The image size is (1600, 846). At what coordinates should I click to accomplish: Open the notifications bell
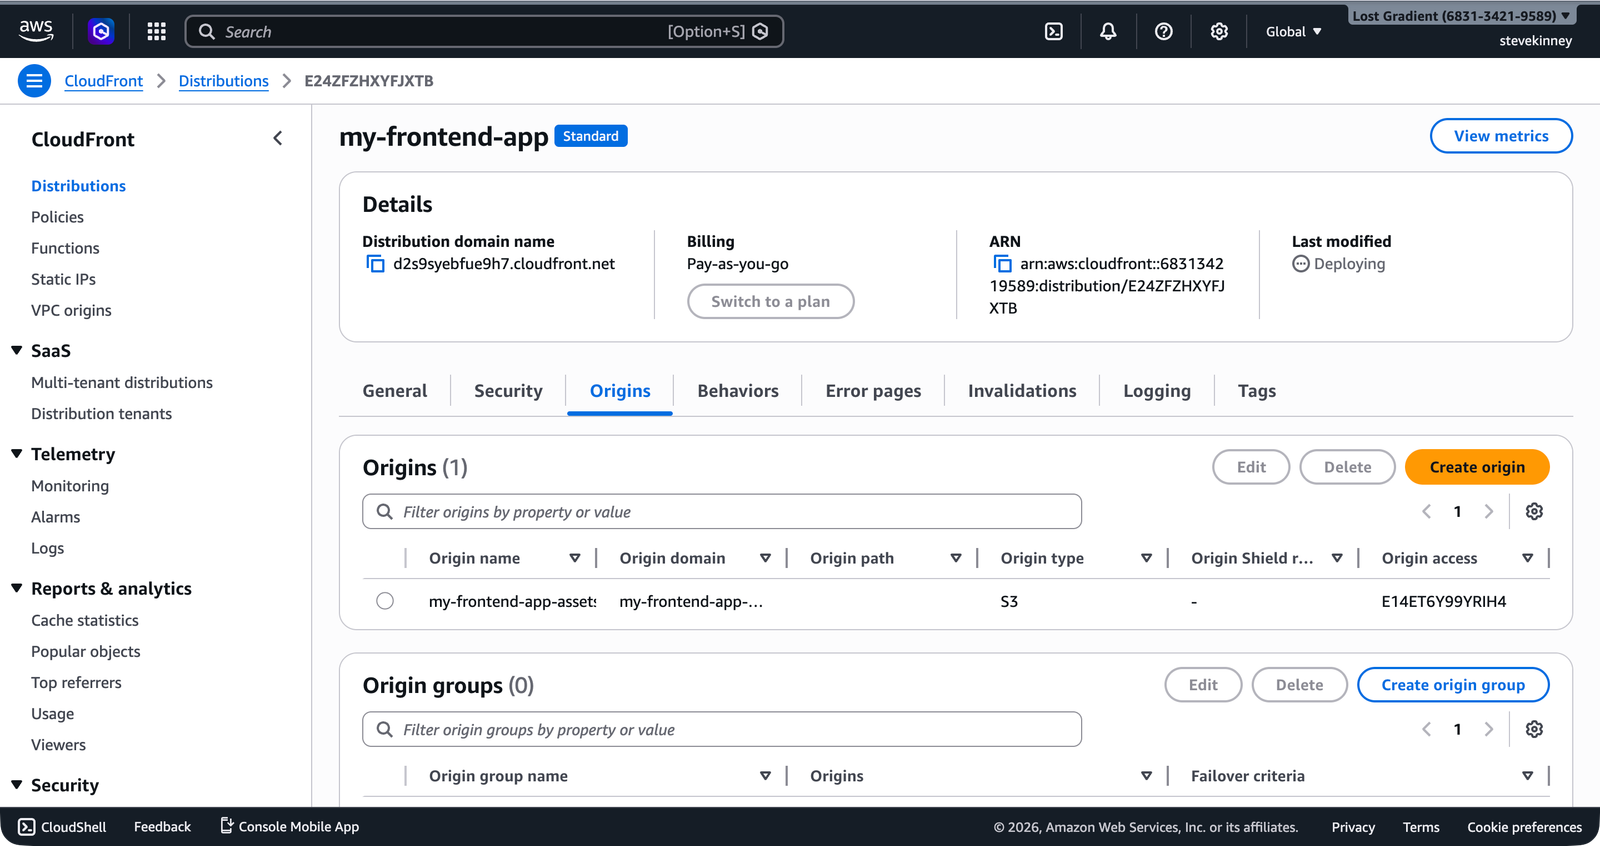click(x=1108, y=32)
